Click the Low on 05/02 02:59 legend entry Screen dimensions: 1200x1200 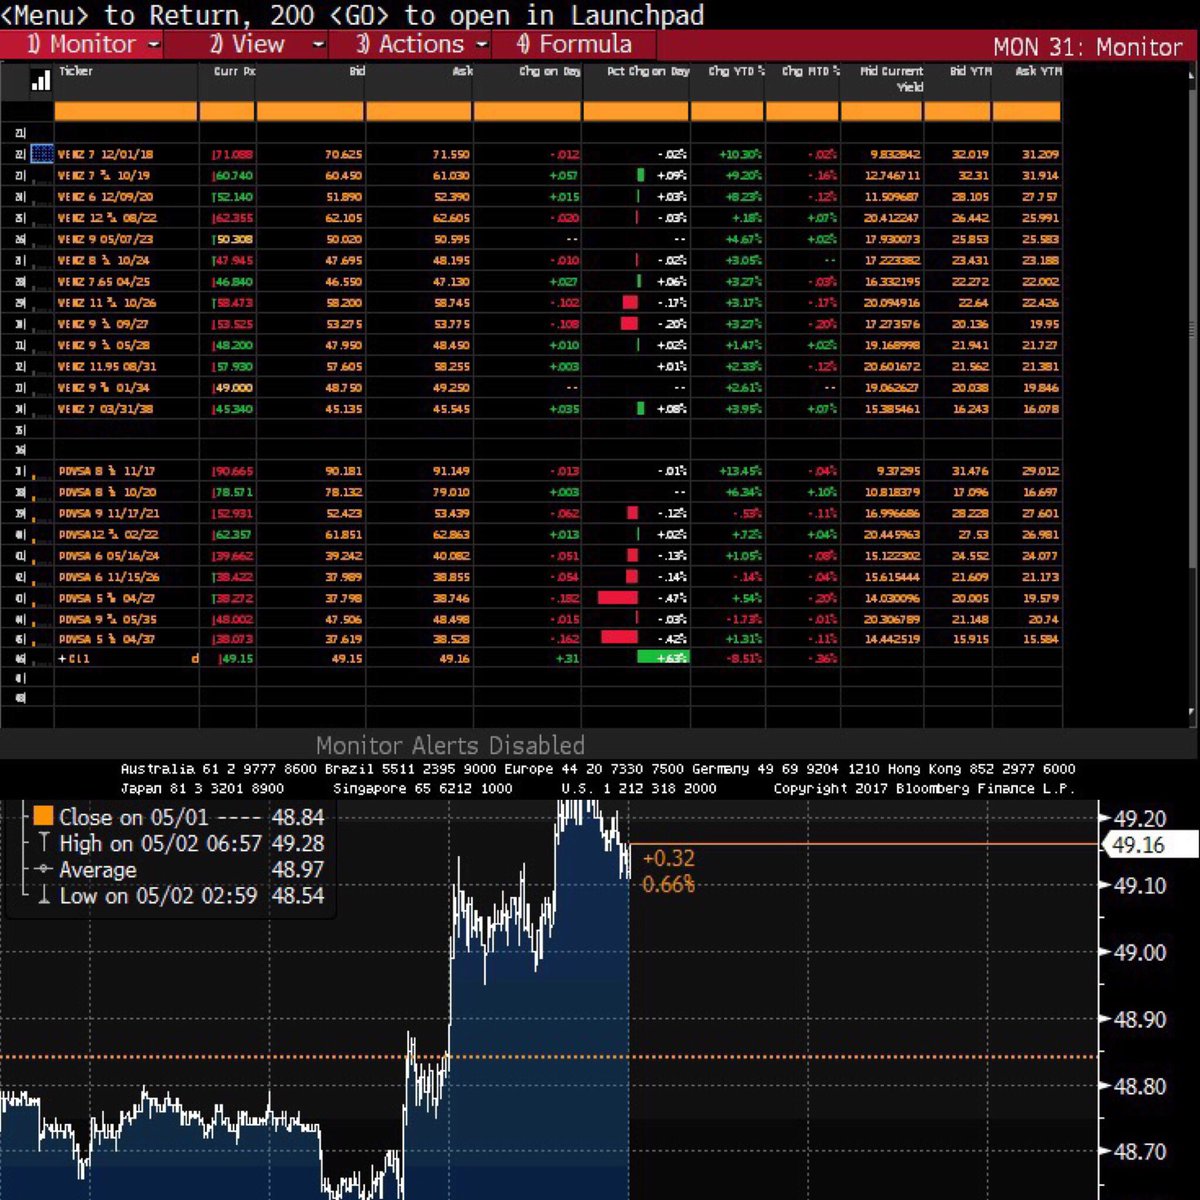pos(179,895)
